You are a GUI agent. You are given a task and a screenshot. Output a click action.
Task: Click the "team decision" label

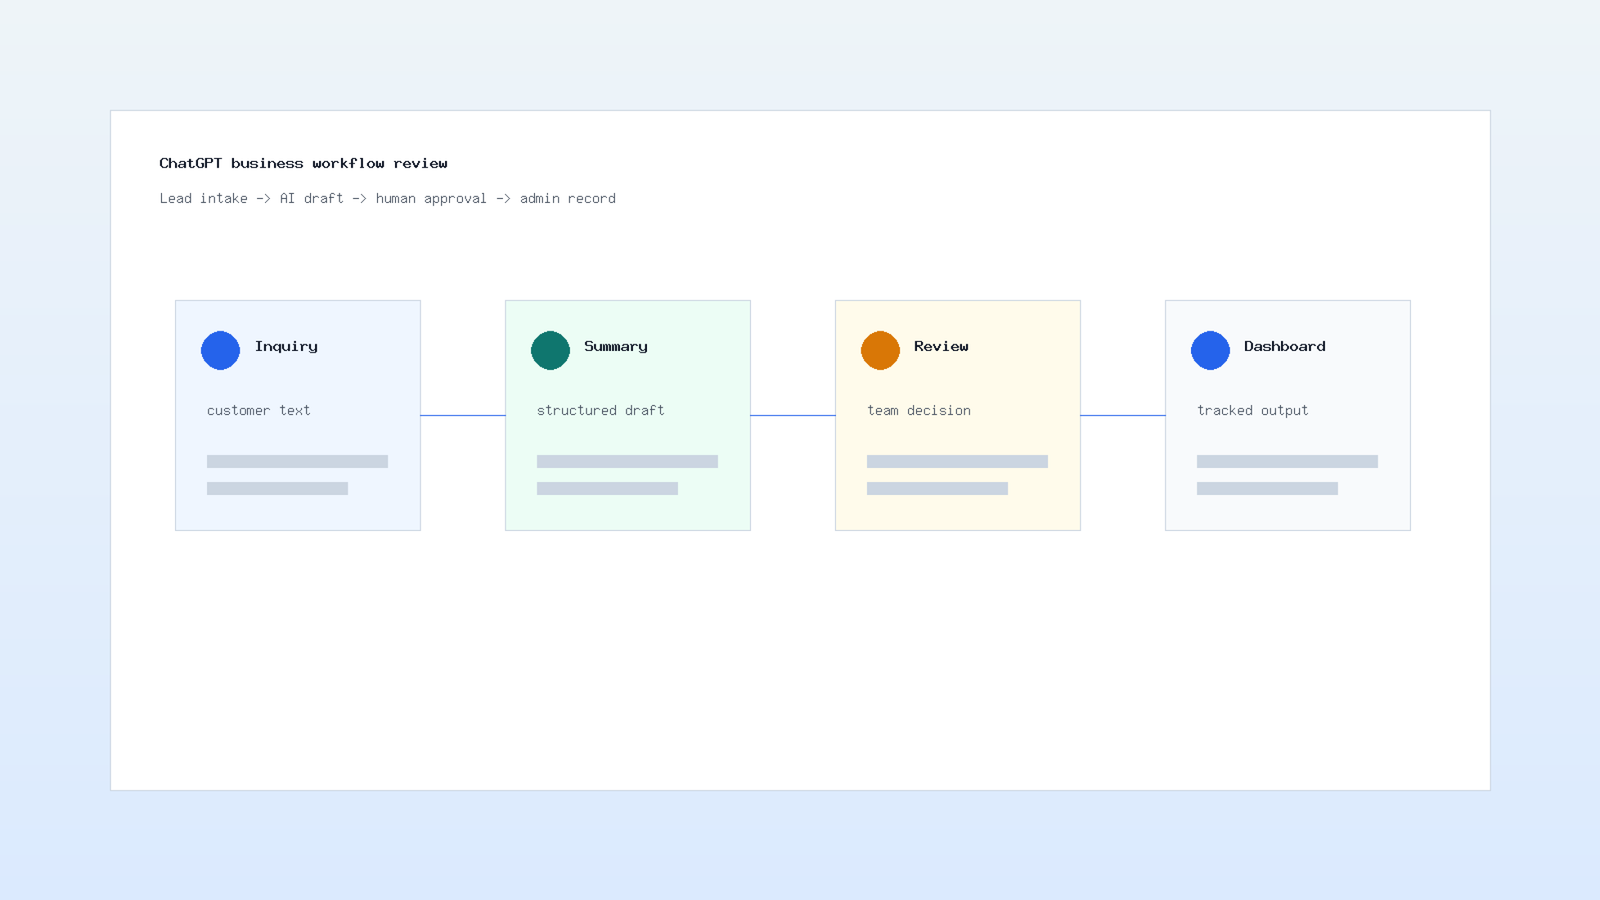919,410
